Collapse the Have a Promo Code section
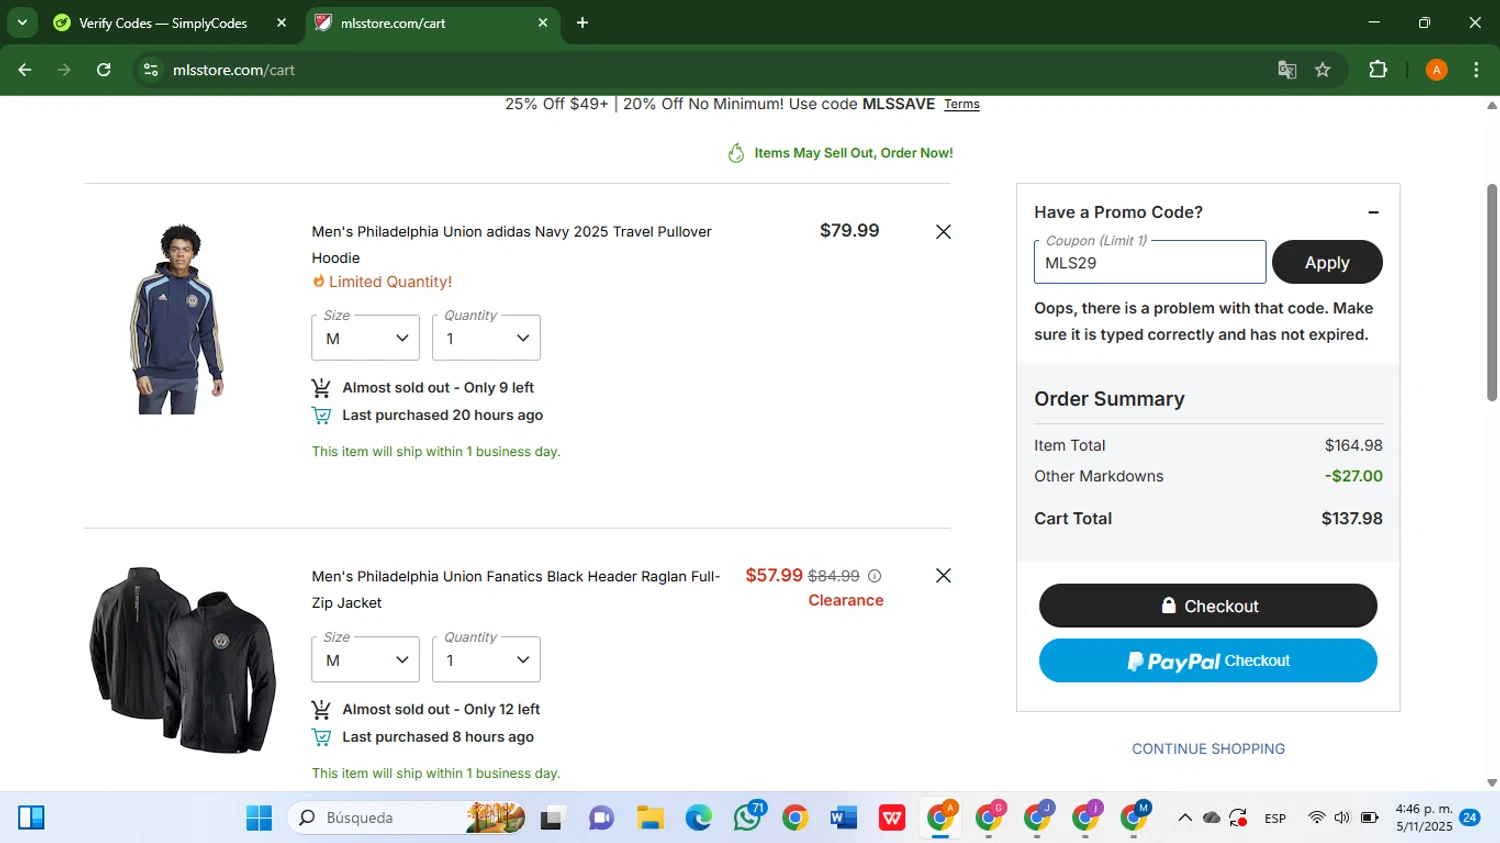 point(1373,212)
